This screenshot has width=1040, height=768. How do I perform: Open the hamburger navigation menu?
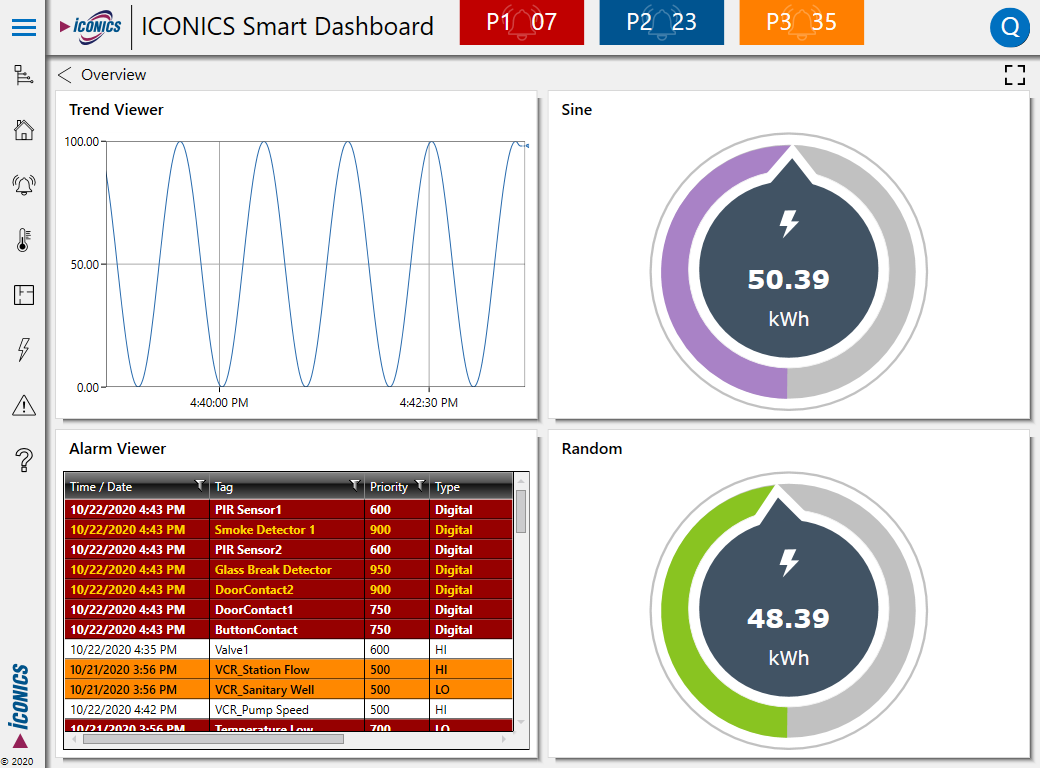click(x=23, y=27)
